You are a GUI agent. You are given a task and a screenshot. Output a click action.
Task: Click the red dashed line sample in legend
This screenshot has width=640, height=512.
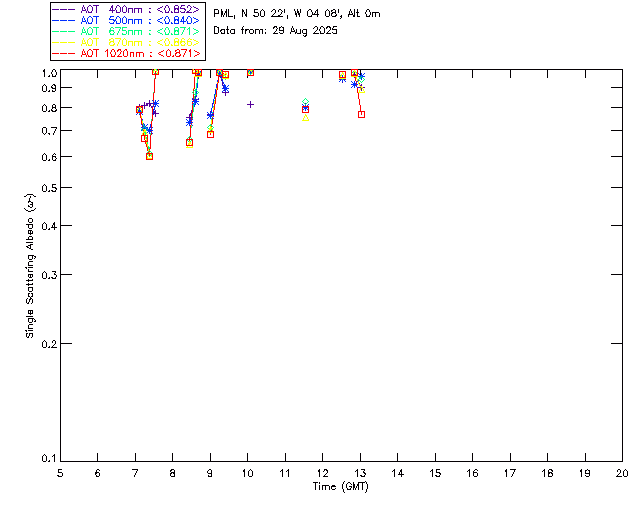(x=64, y=53)
